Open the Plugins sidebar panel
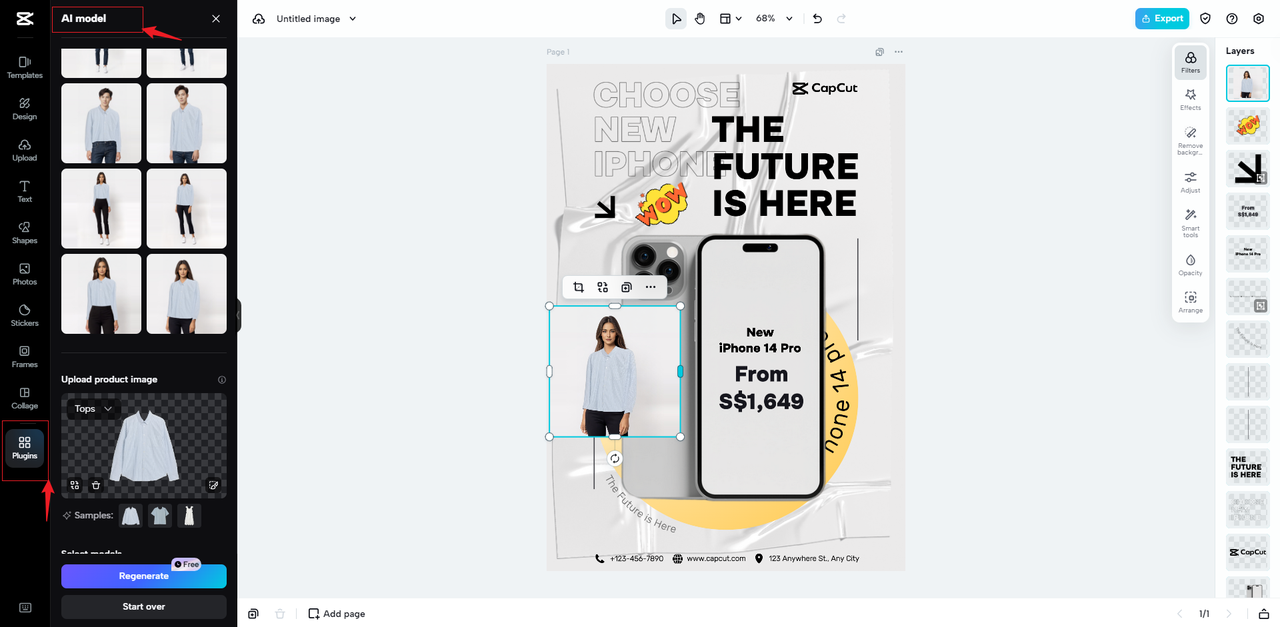Screen dimensions: 1280x627 tap(24, 448)
